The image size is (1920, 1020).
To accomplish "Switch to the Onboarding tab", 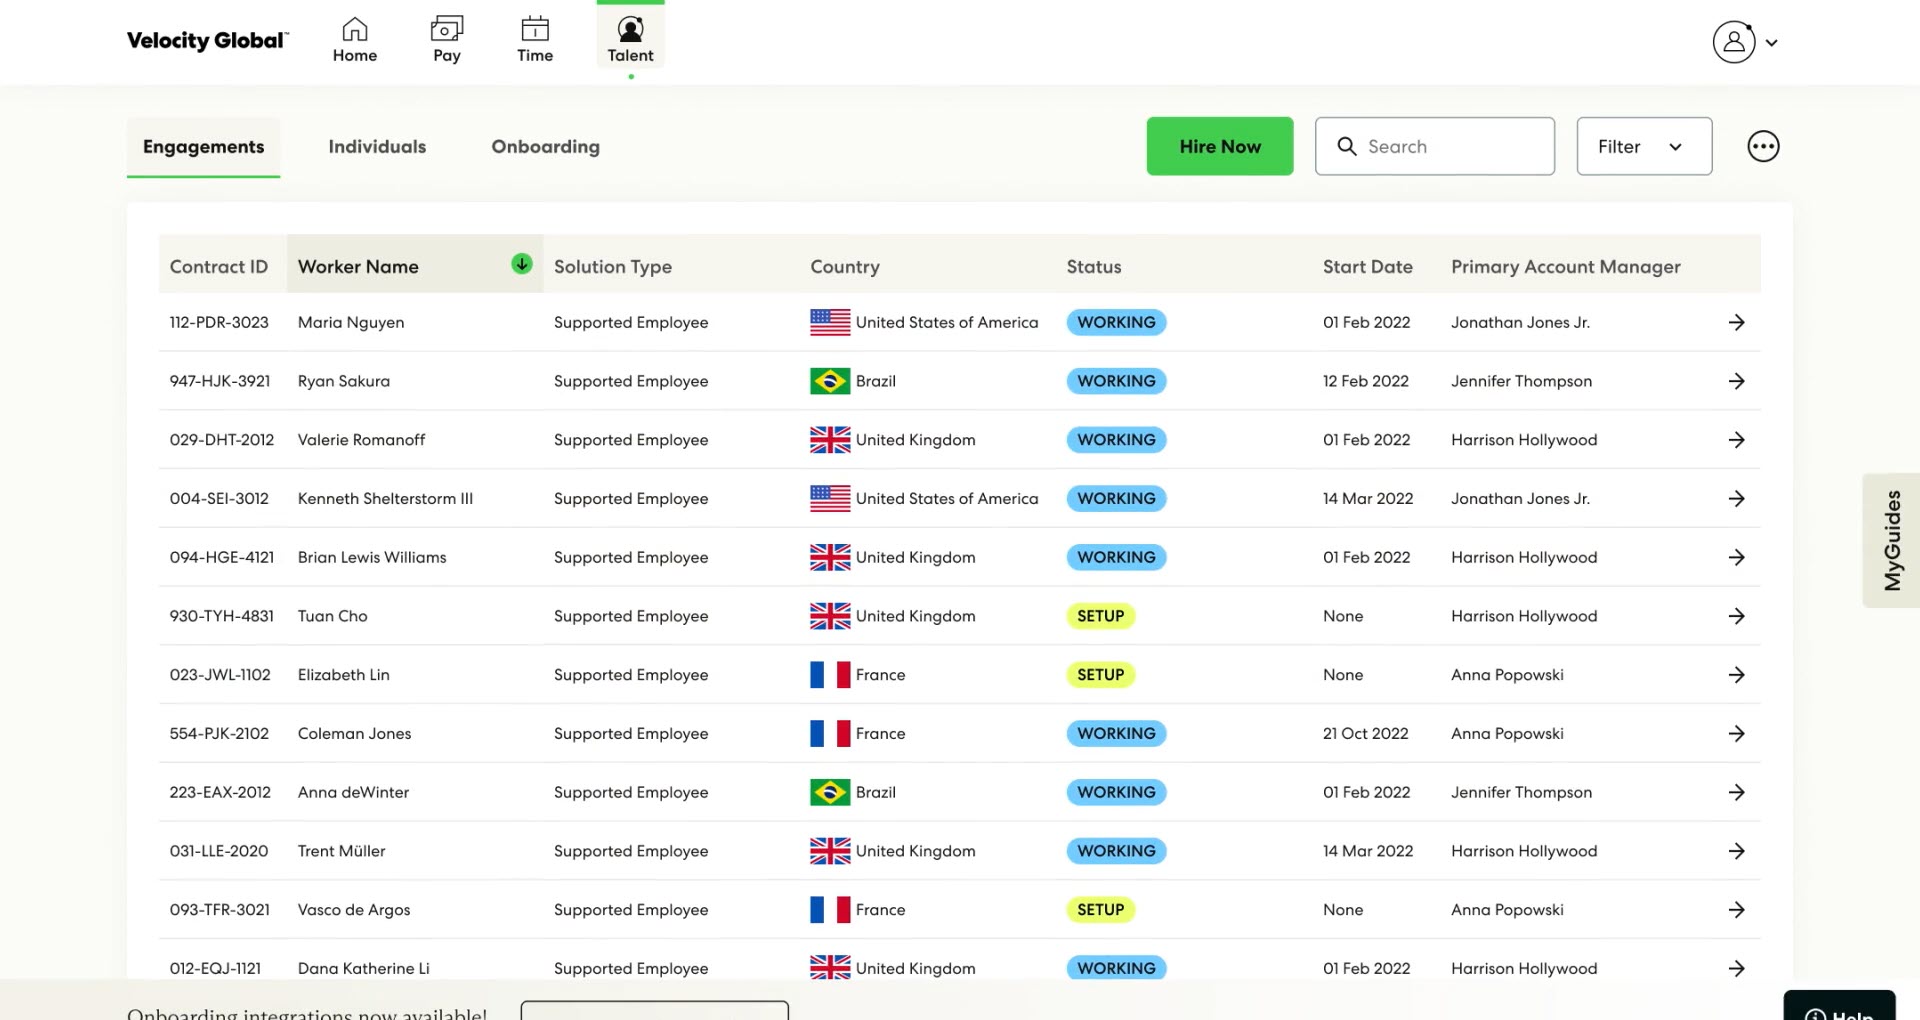I will tap(545, 146).
